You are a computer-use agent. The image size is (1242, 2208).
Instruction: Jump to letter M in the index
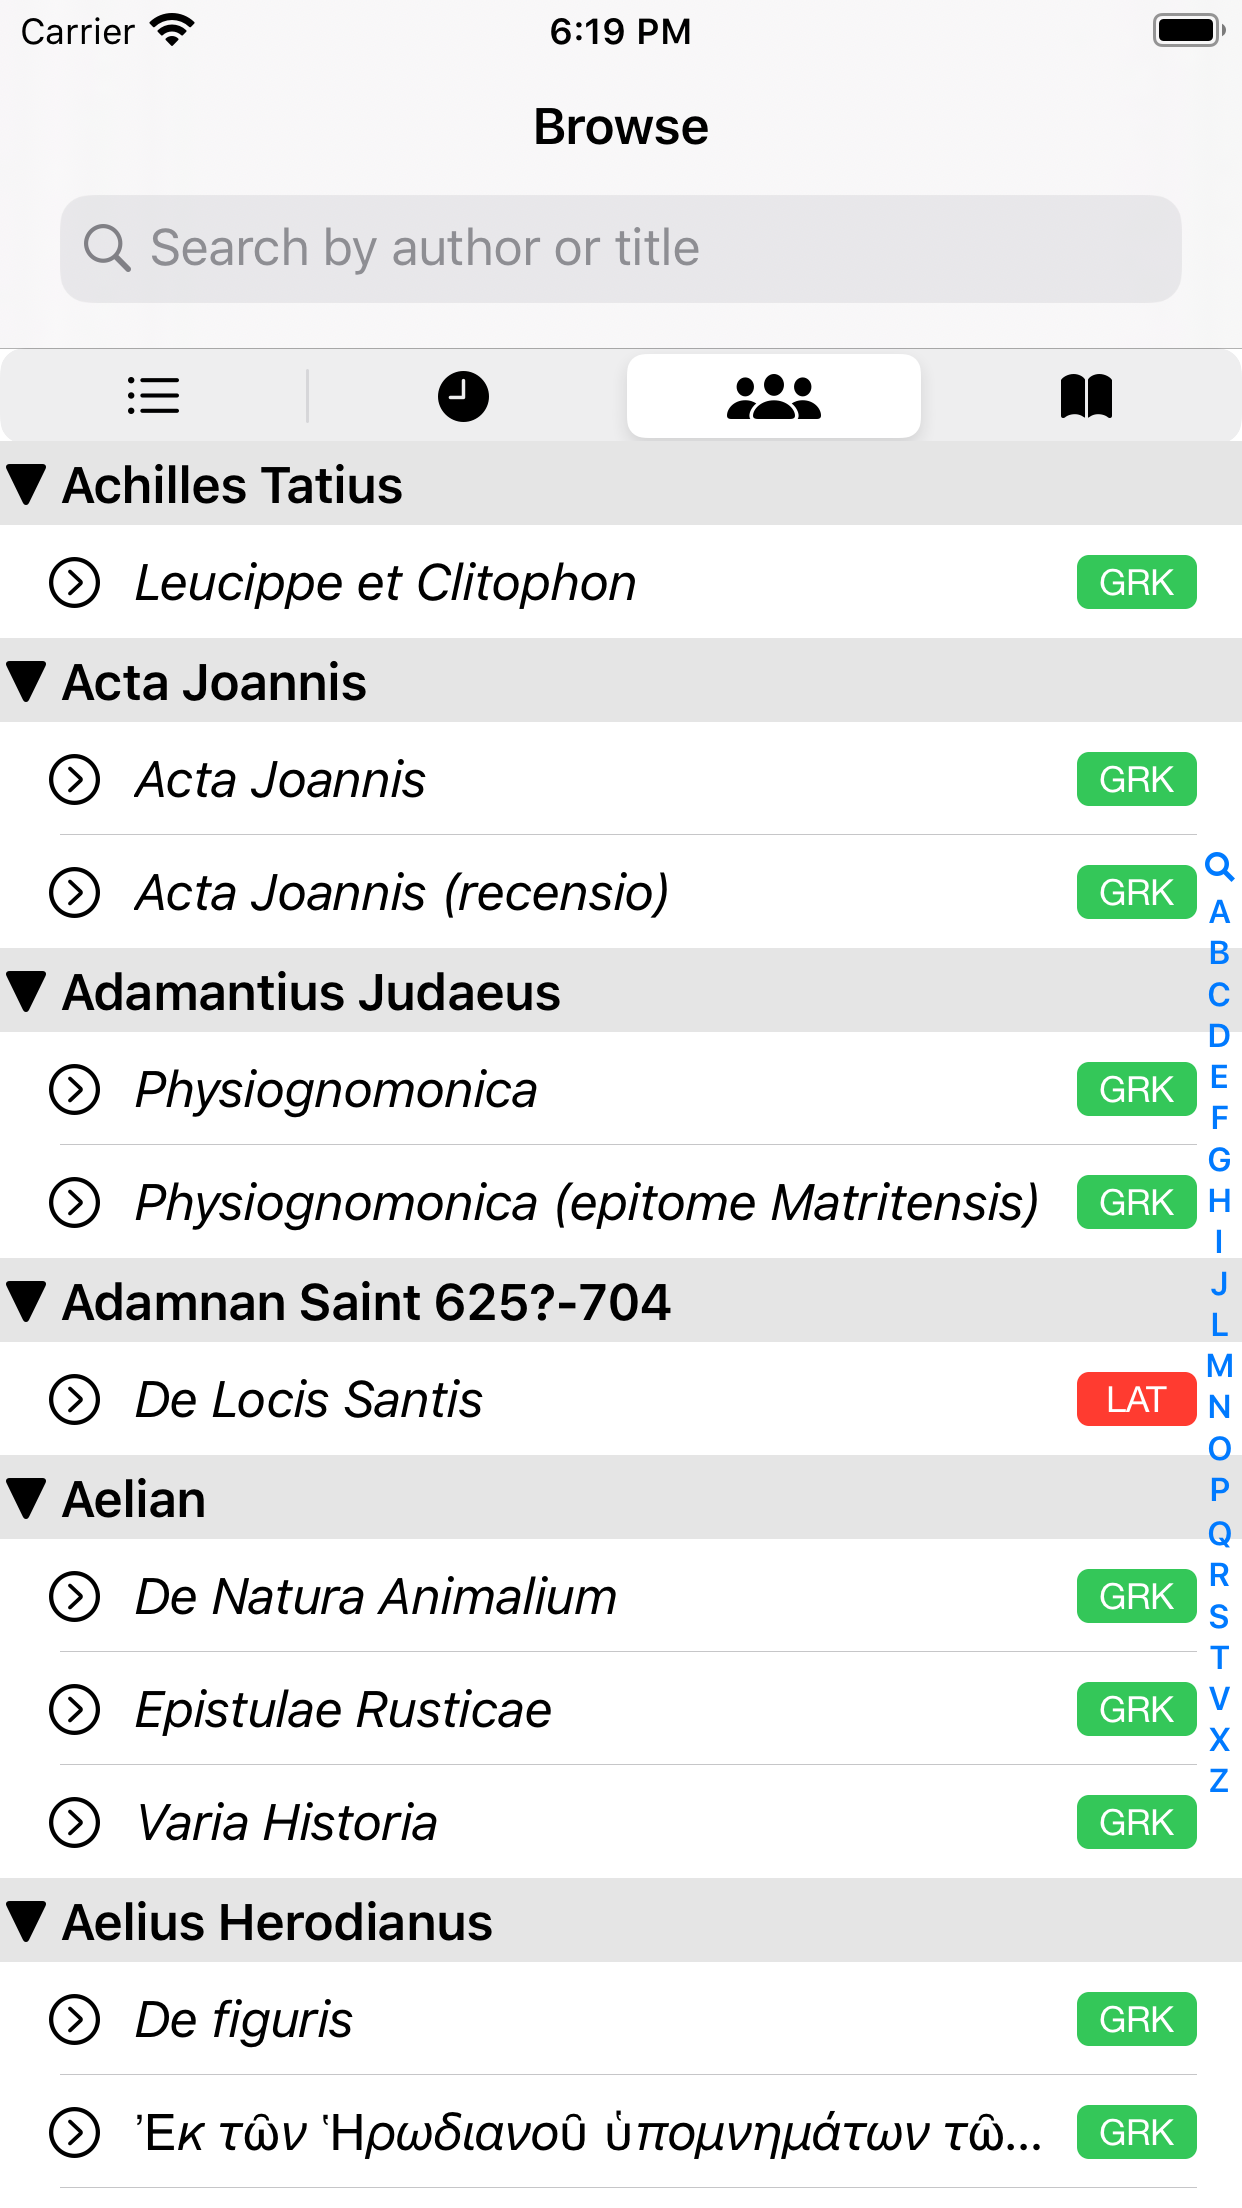(1219, 1366)
